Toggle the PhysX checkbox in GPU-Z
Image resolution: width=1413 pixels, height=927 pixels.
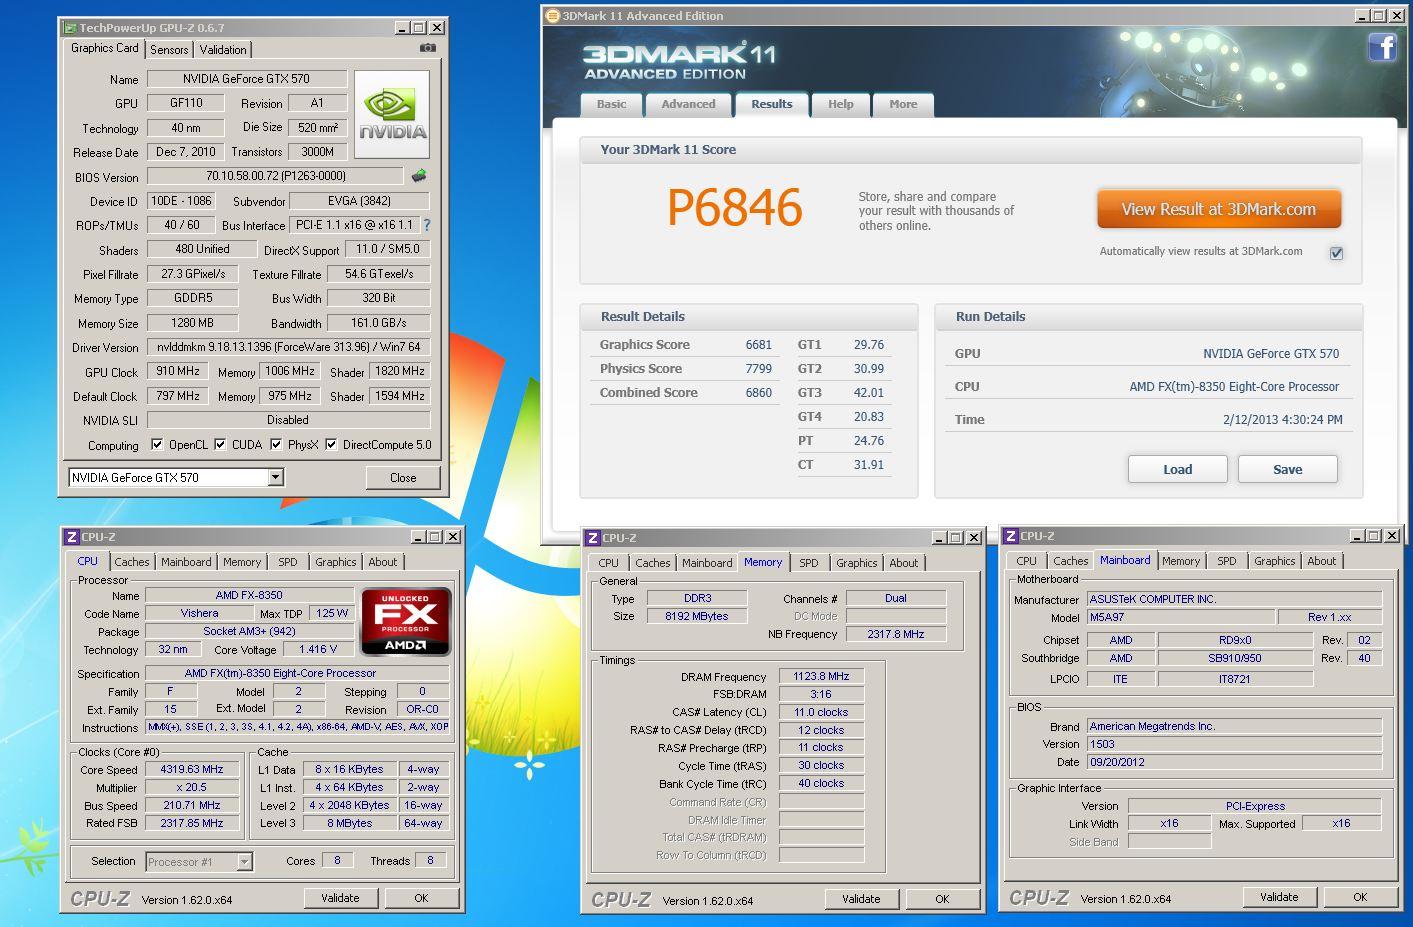(276, 444)
